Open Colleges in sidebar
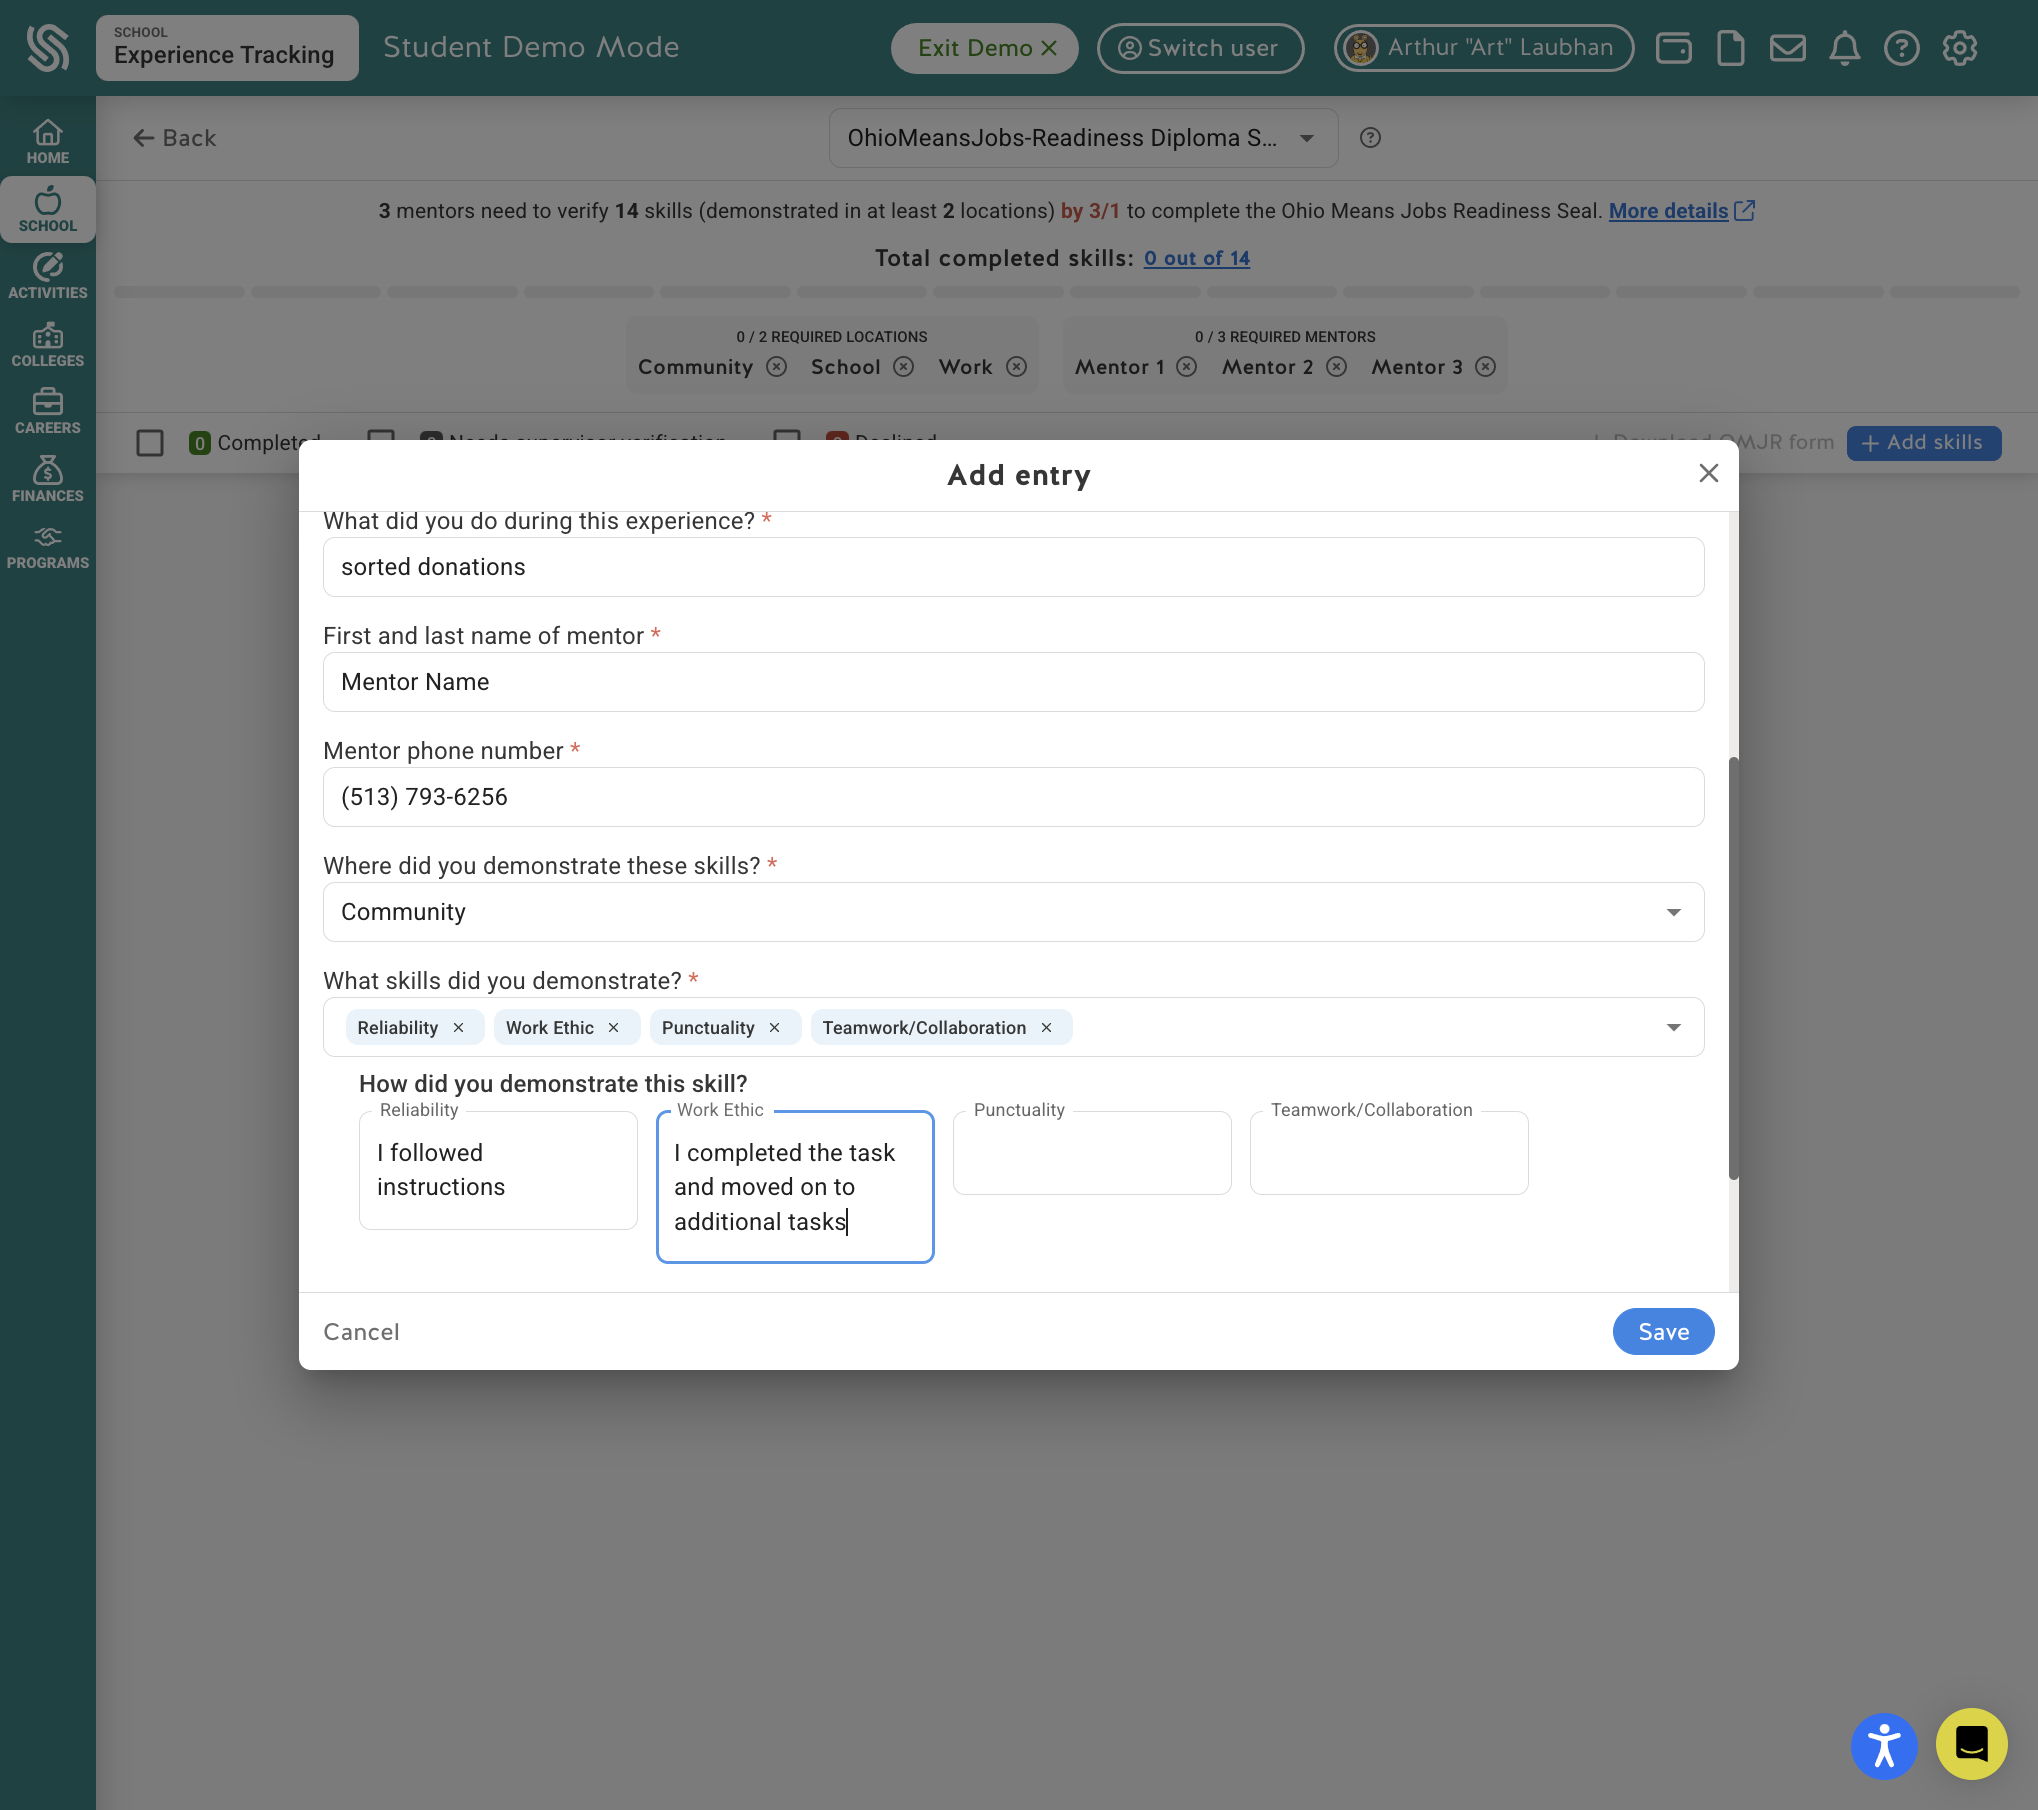This screenshot has height=1810, width=2038. [48, 345]
